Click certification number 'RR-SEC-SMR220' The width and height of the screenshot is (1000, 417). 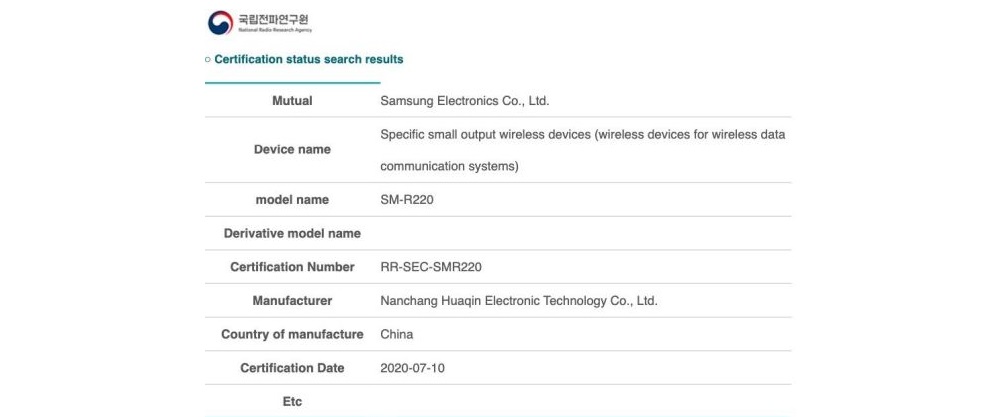438,267
